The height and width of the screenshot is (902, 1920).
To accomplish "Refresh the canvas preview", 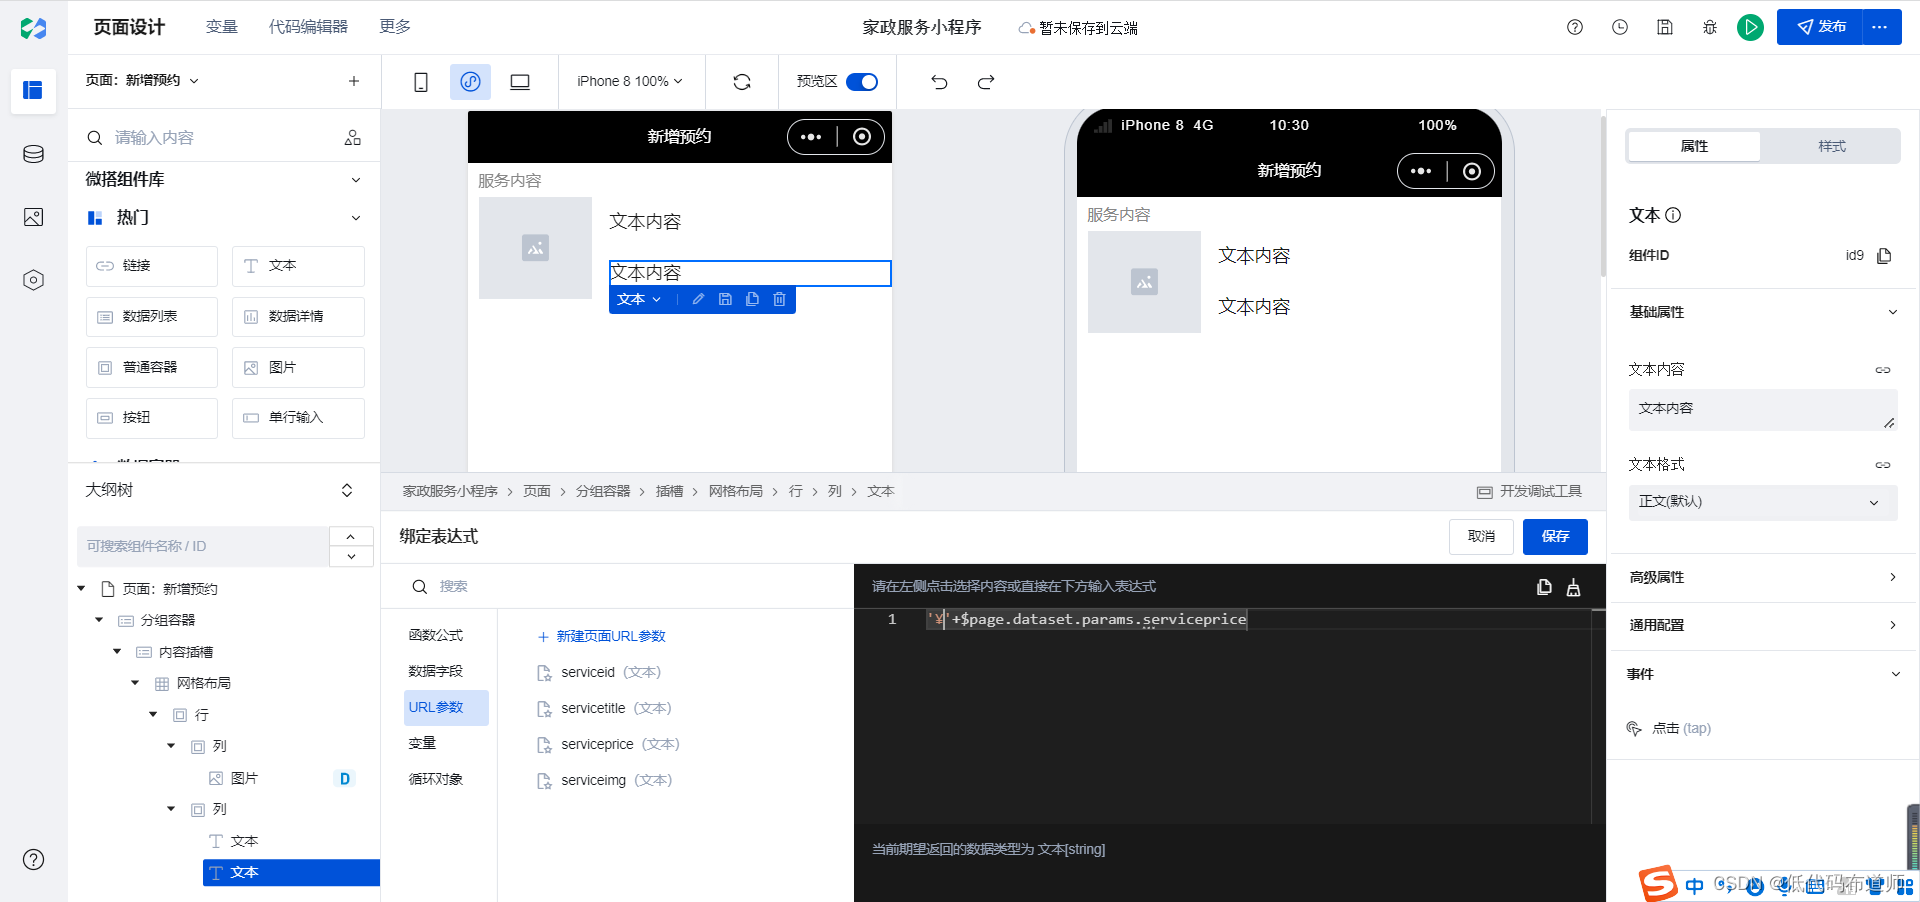I will [742, 82].
